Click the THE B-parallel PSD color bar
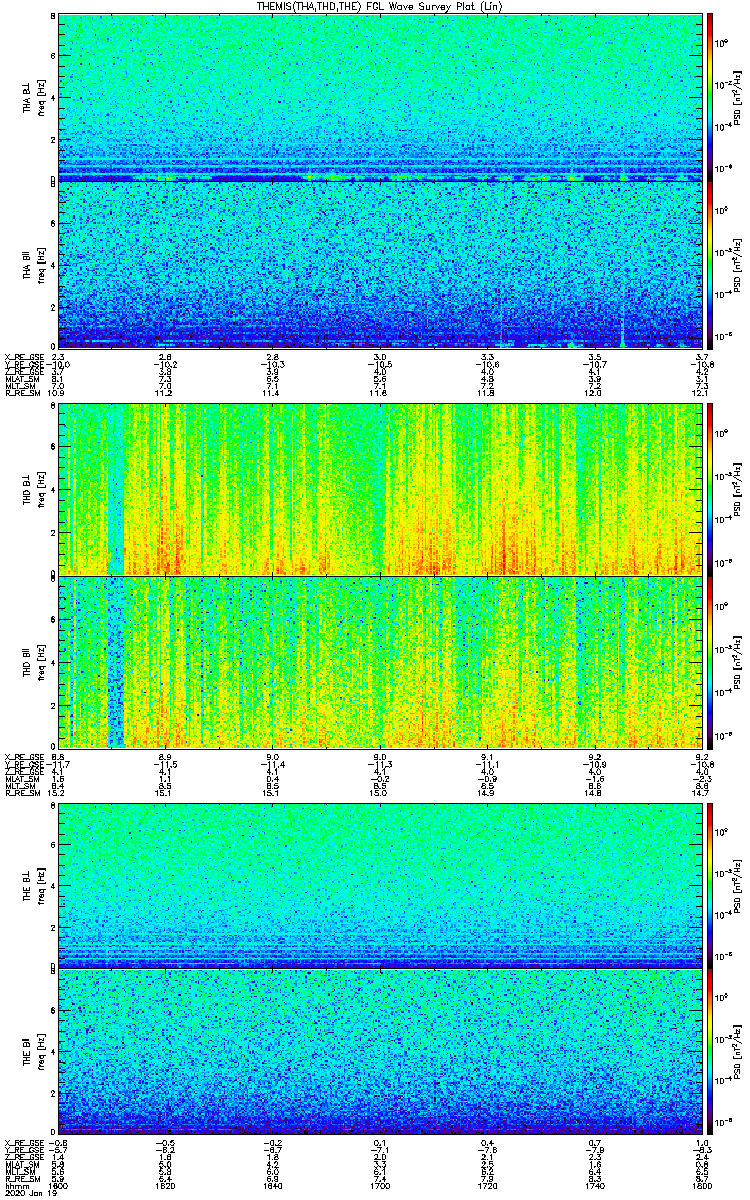 pyautogui.click(x=710, y=1053)
